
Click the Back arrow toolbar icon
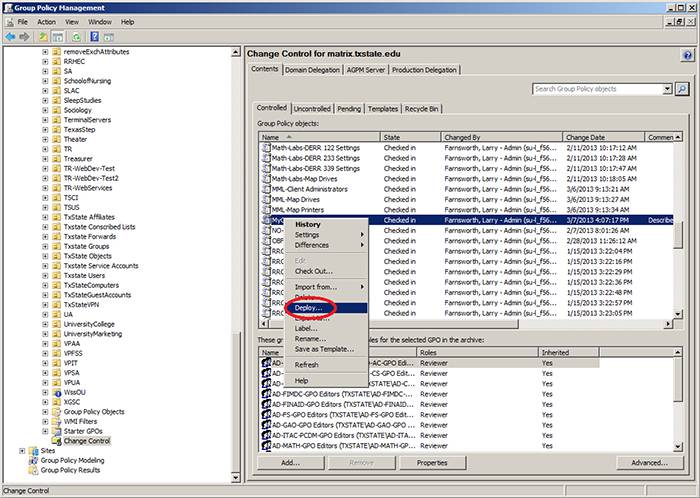click(9, 36)
